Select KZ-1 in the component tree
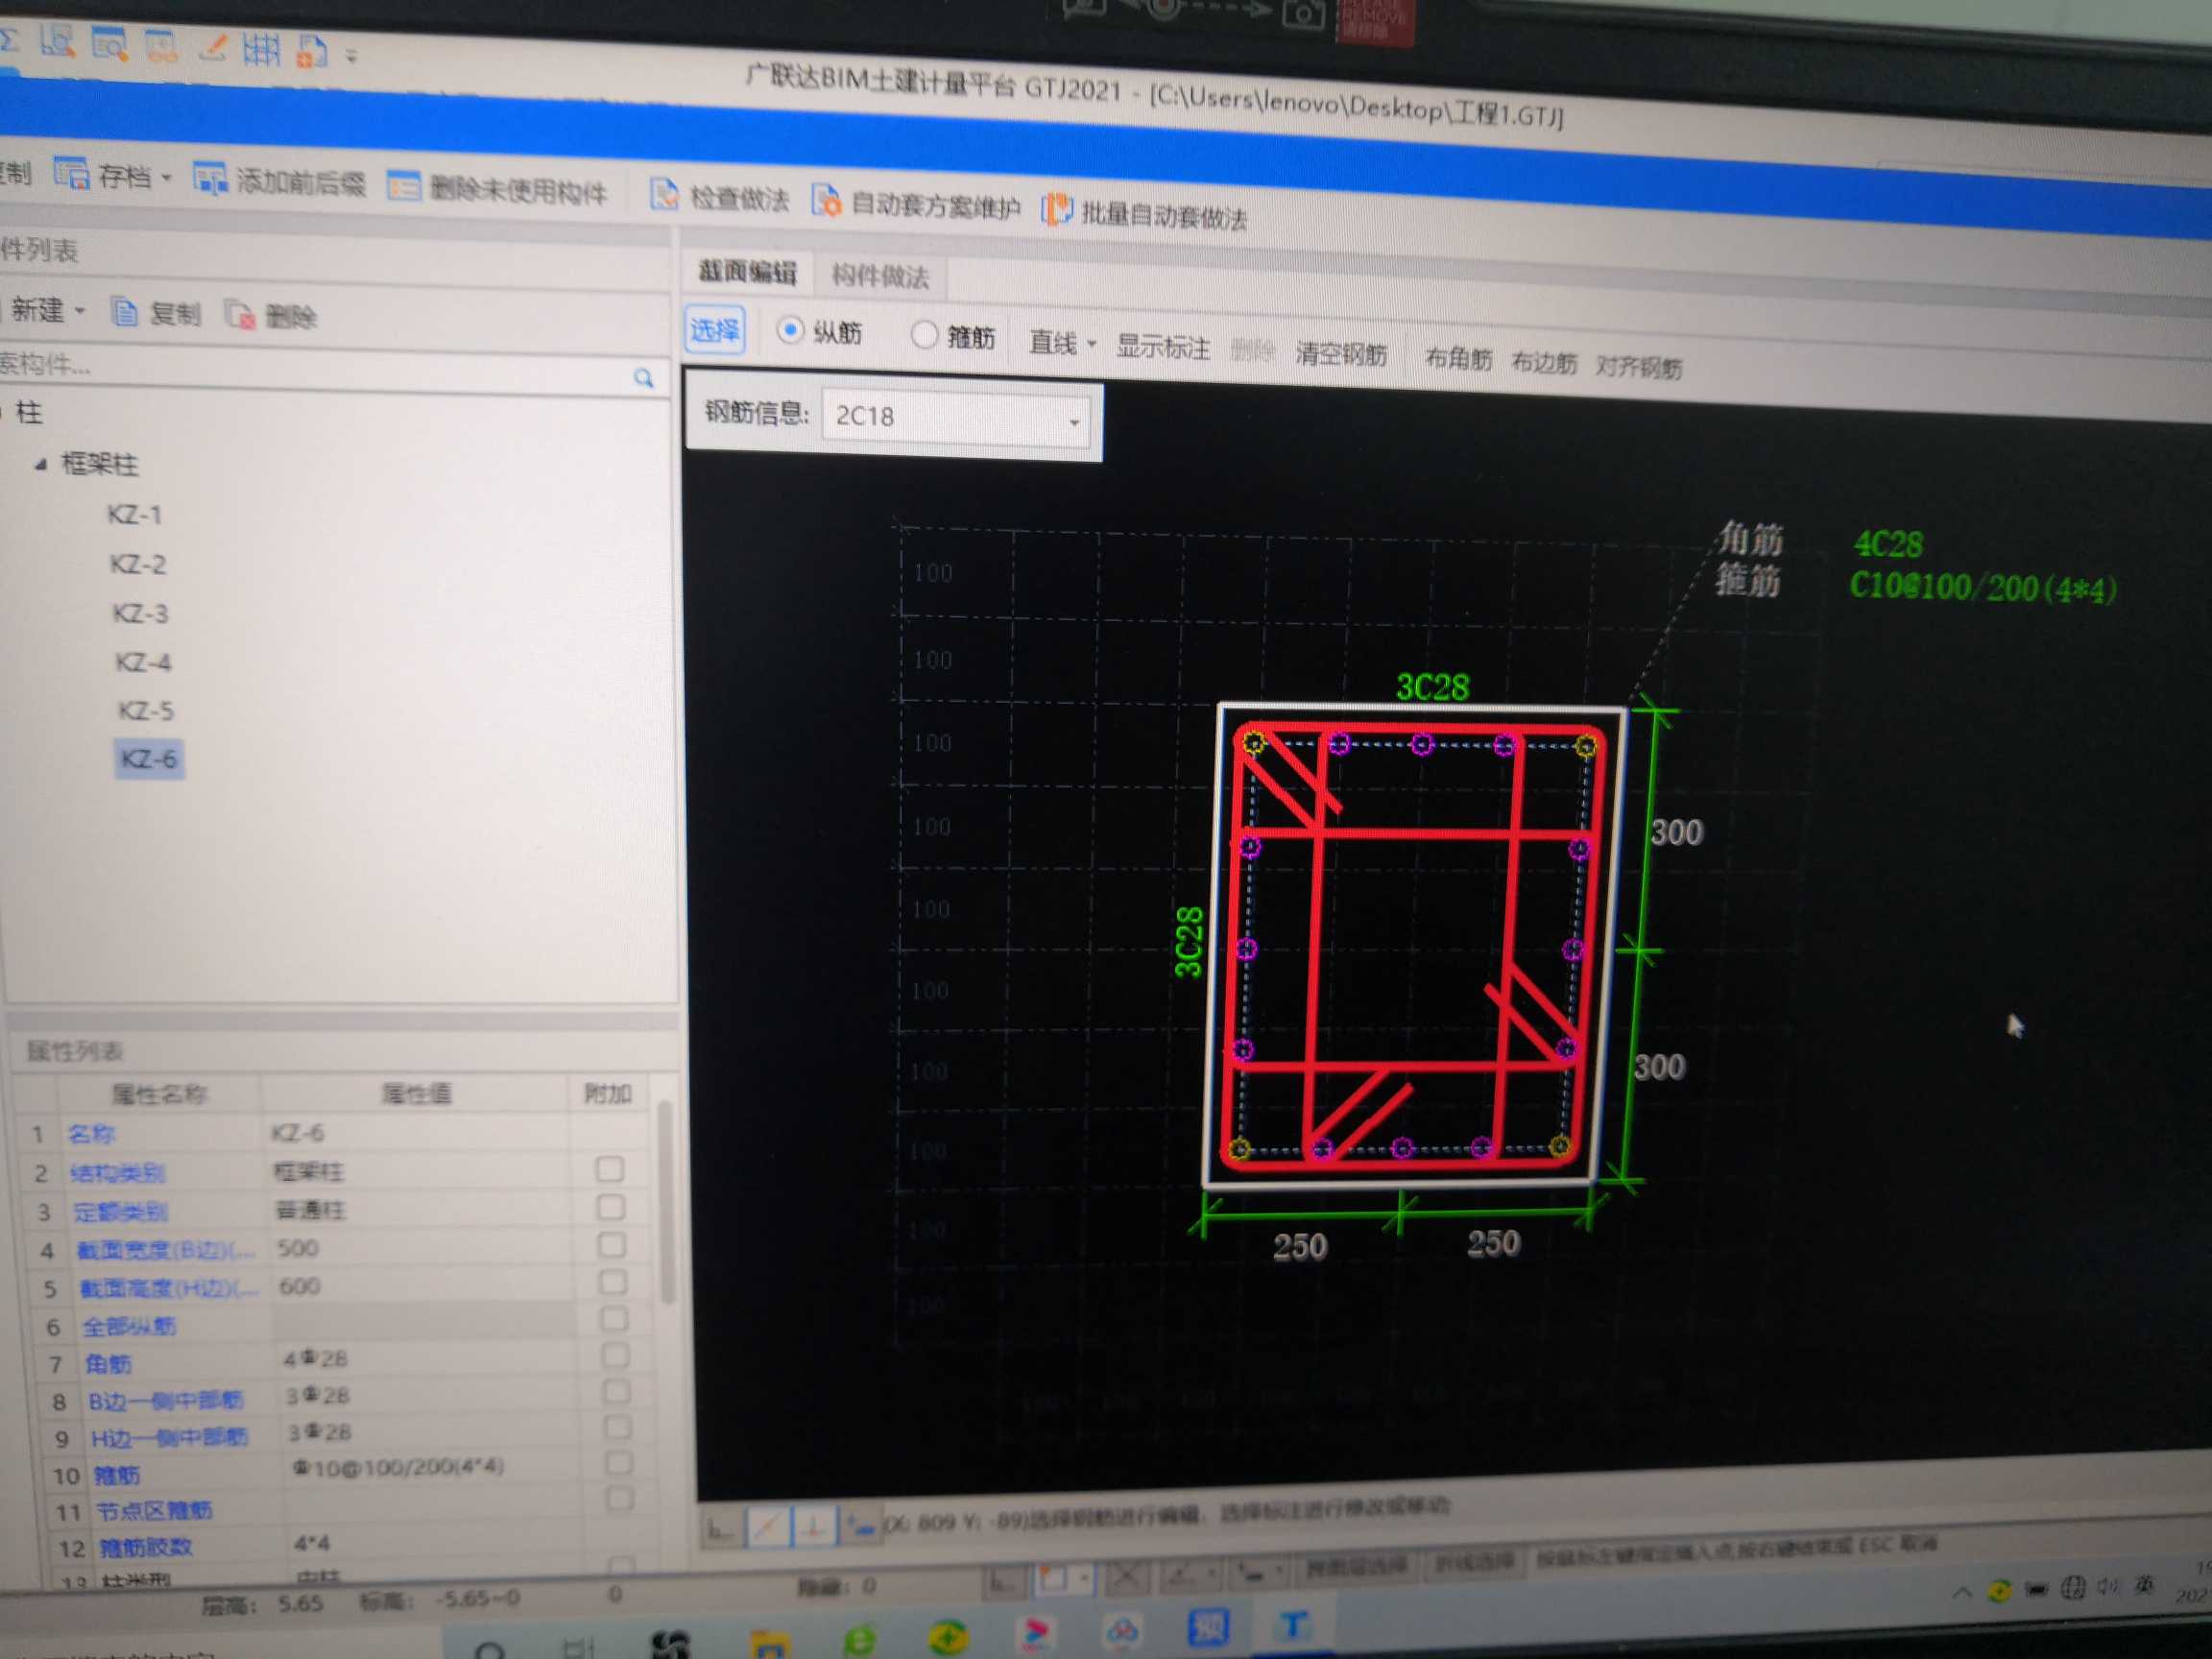Image resolution: width=2212 pixels, height=1659 pixels. tap(135, 515)
